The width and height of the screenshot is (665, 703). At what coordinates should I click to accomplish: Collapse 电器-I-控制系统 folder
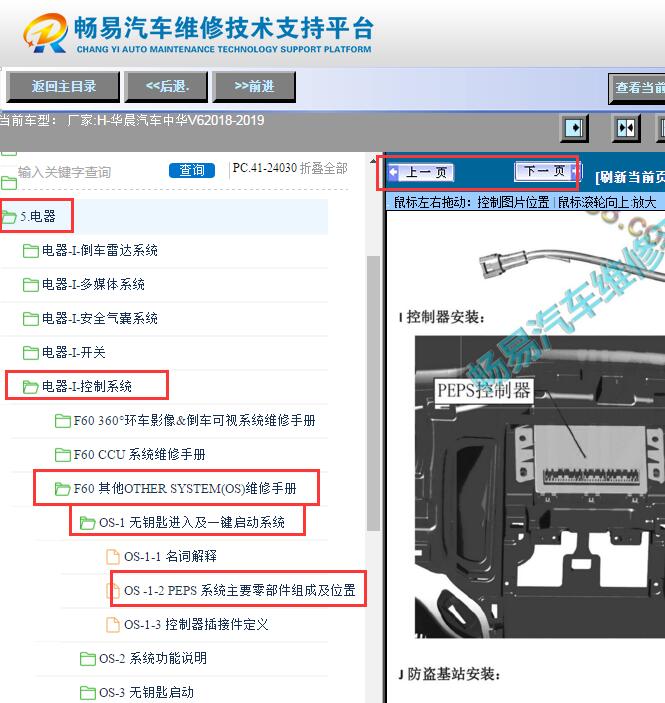pyautogui.click(x=87, y=386)
